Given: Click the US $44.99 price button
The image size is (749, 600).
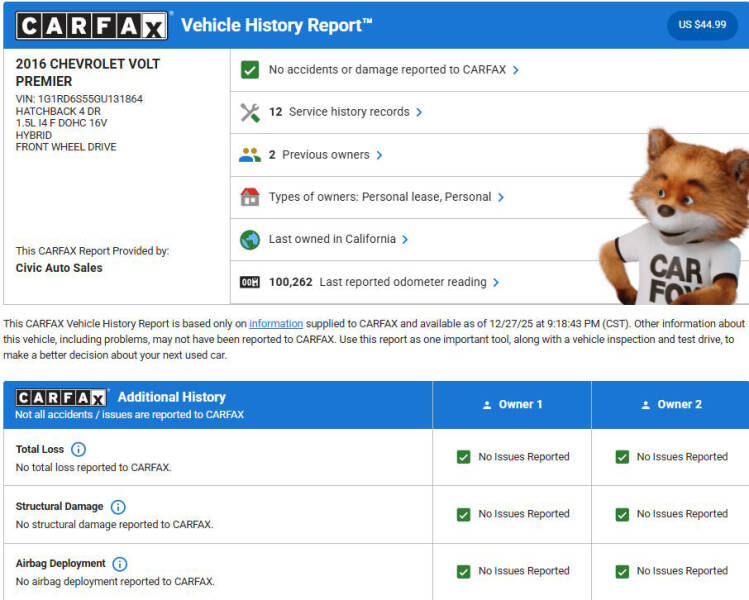Looking at the screenshot, I should pyautogui.click(x=702, y=25).
